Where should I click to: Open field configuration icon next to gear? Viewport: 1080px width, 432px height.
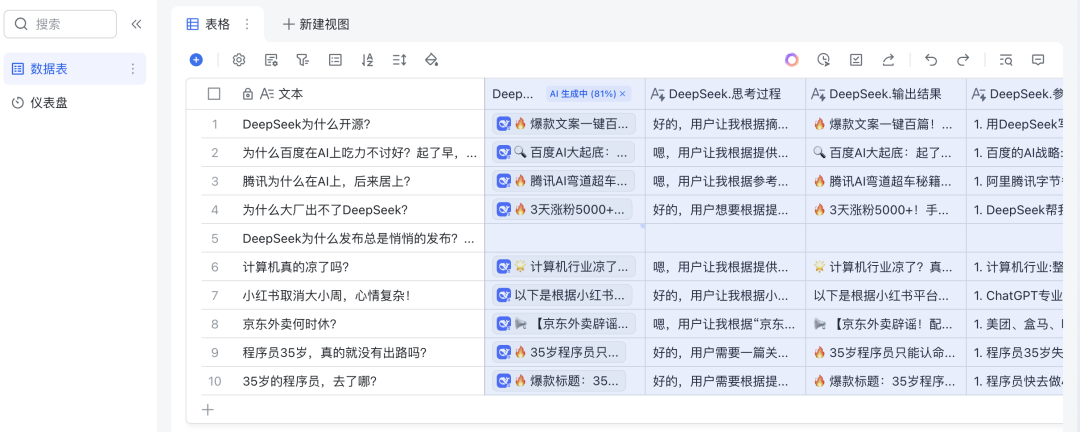[271, 60]
